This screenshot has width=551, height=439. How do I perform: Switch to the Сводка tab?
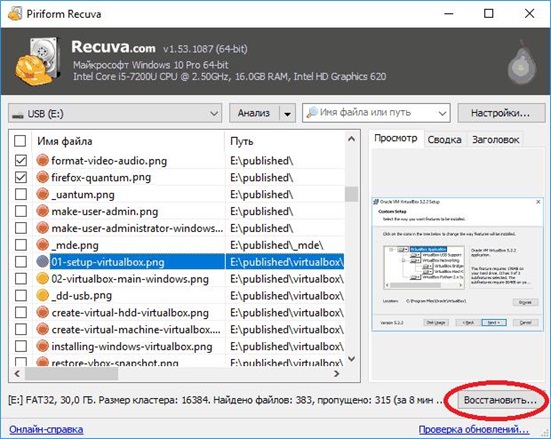pos(445,140)
